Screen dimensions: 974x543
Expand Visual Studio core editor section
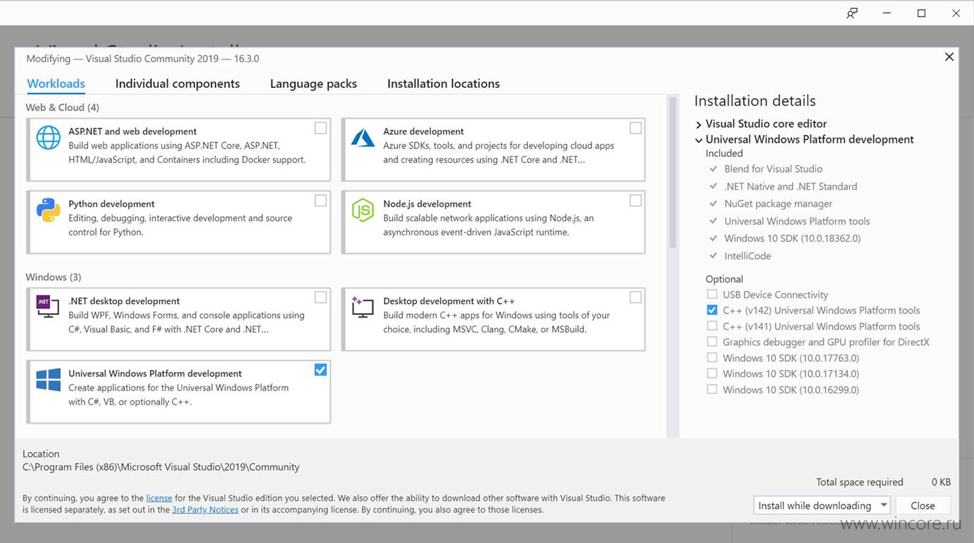click(x=699, y=124)
